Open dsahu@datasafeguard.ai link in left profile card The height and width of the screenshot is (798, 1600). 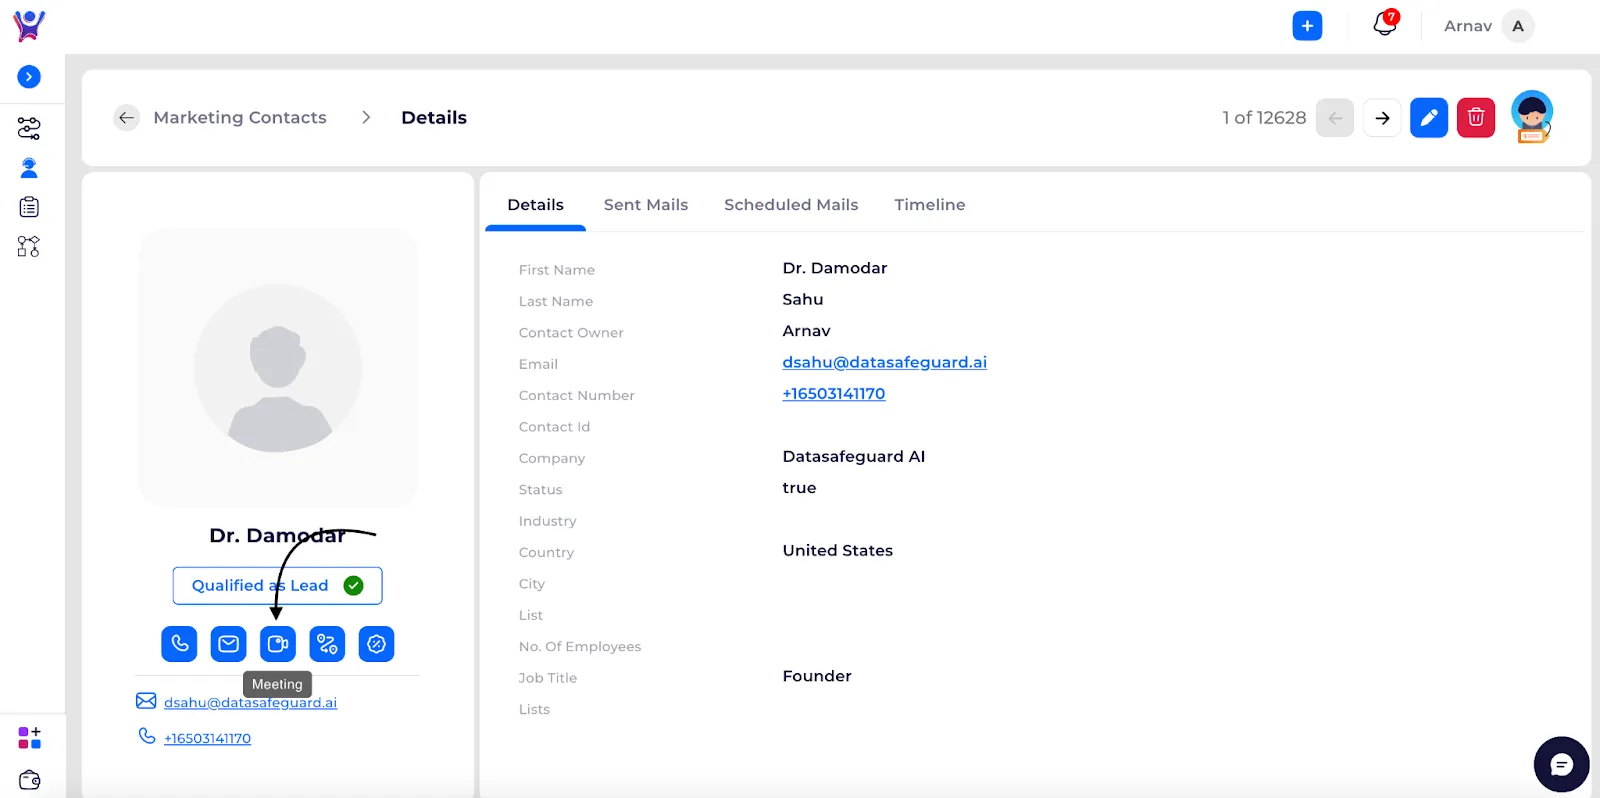point(250,703)
